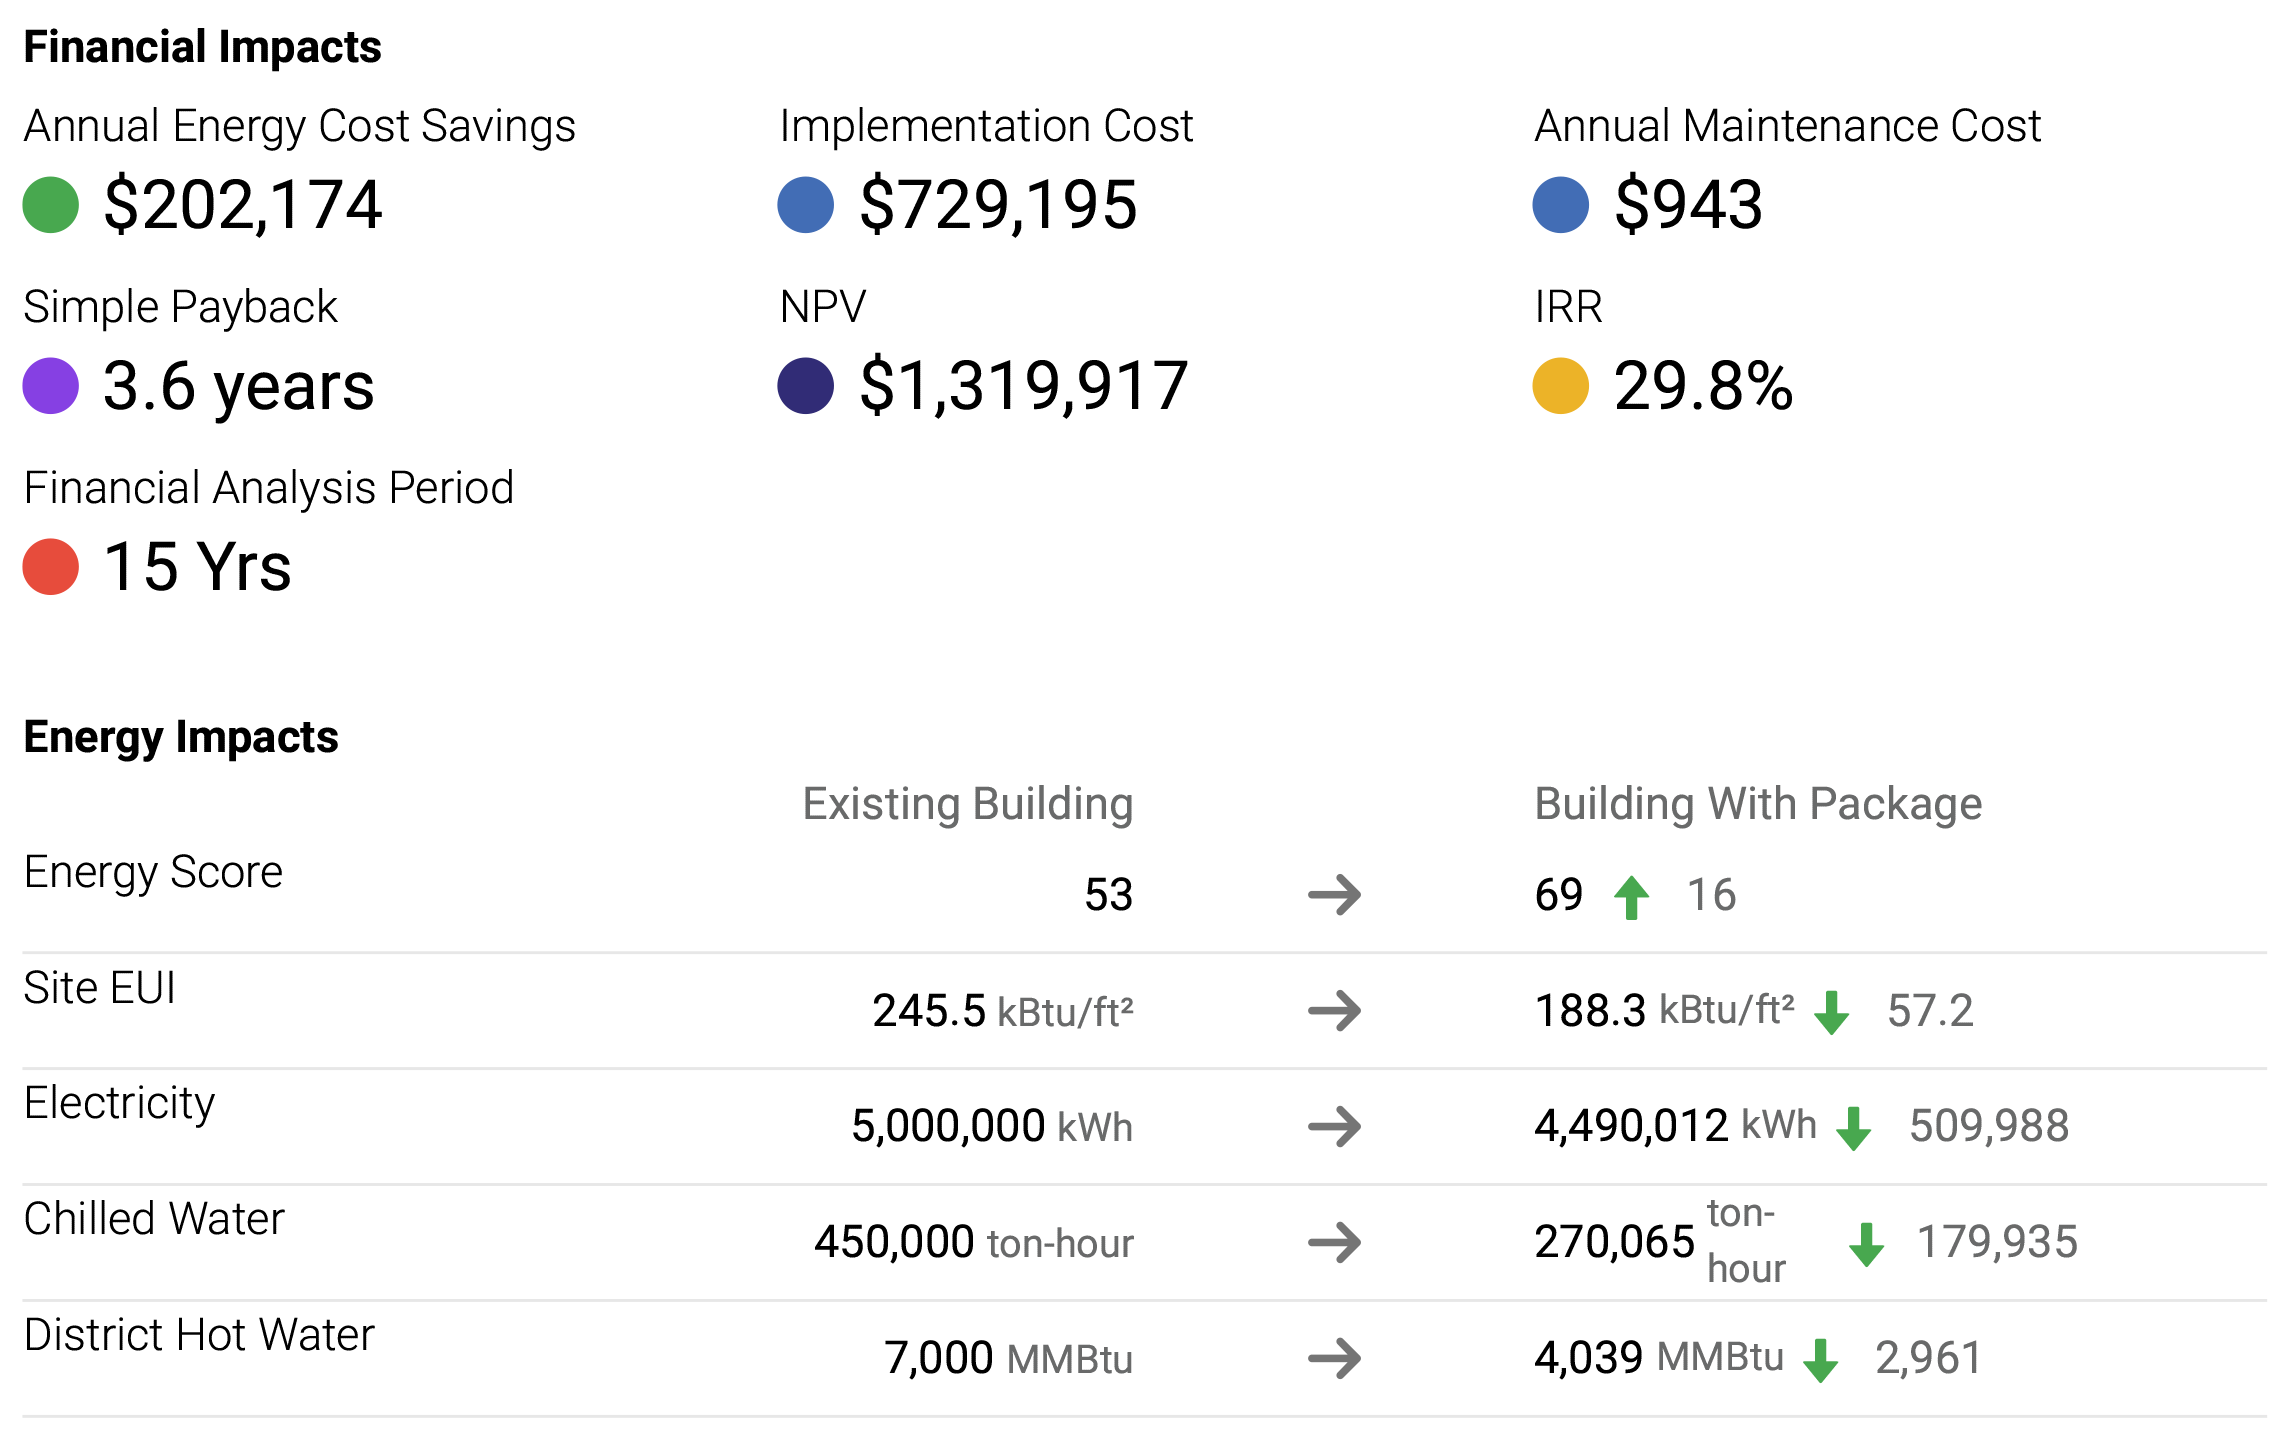Viewport: 2269px width, 1445px height.
Task: Click the dark navy NPV dot
Action: pos(806,386)
